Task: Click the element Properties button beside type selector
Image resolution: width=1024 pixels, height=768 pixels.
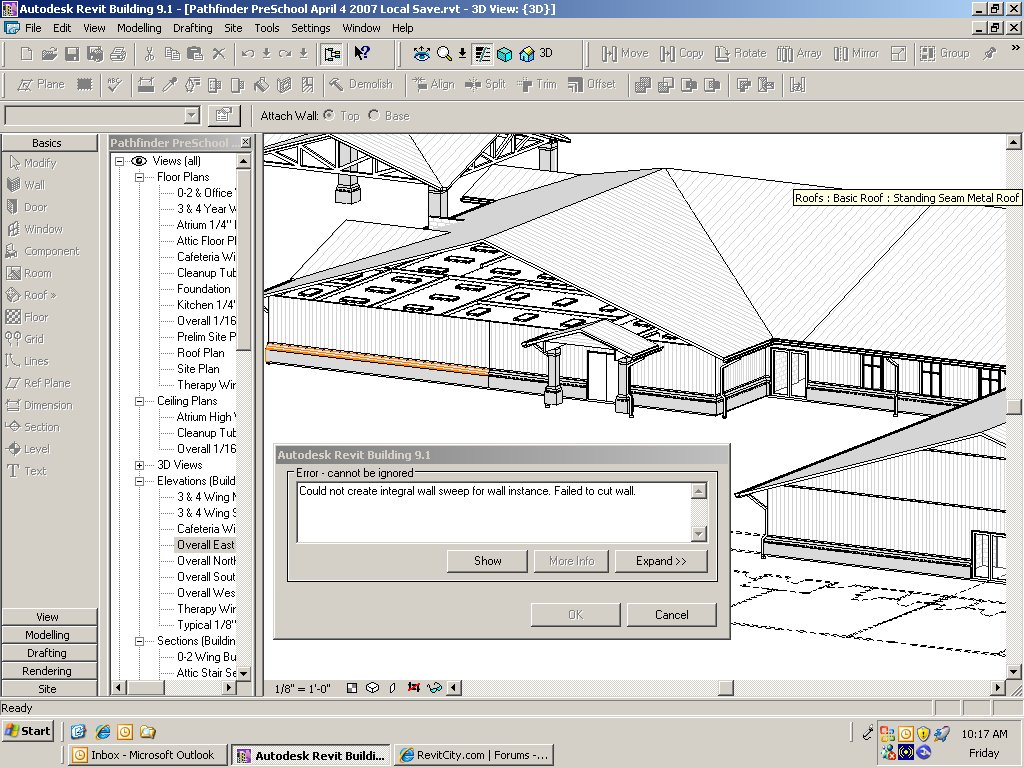Action: click(224, 115)
